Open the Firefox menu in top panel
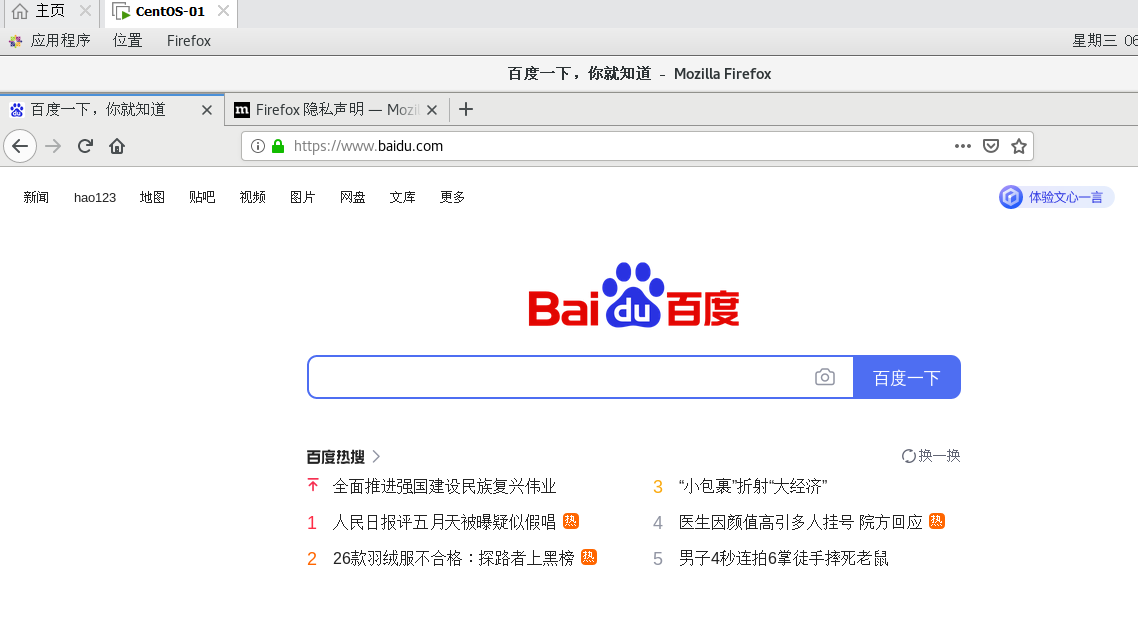This screenshot has height=644, width=1138. 189,41
